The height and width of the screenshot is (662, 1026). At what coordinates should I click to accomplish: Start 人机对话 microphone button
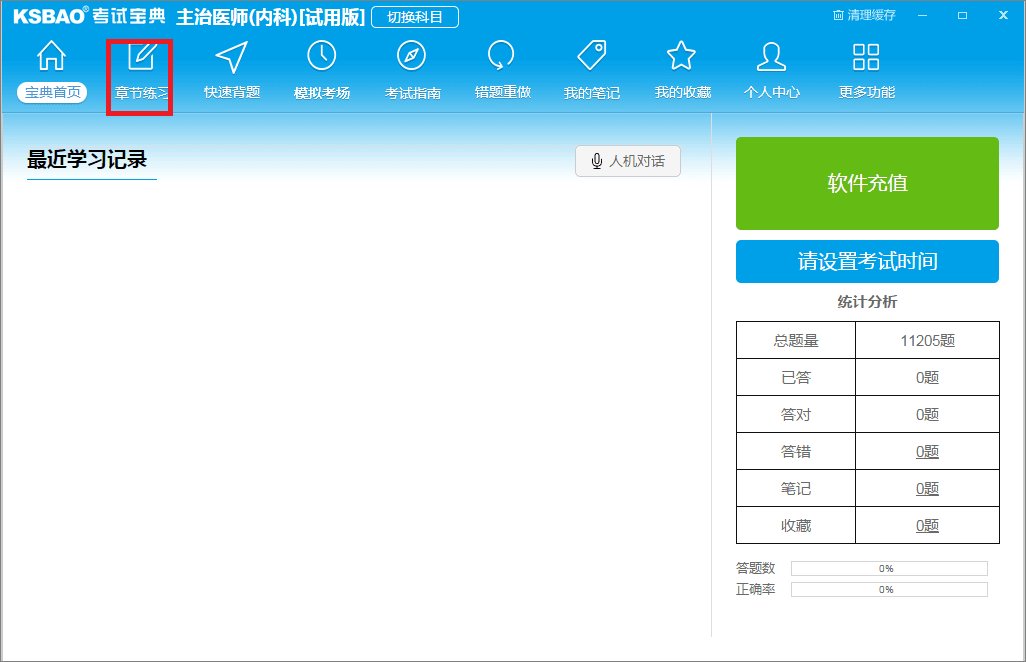[628, 161]
